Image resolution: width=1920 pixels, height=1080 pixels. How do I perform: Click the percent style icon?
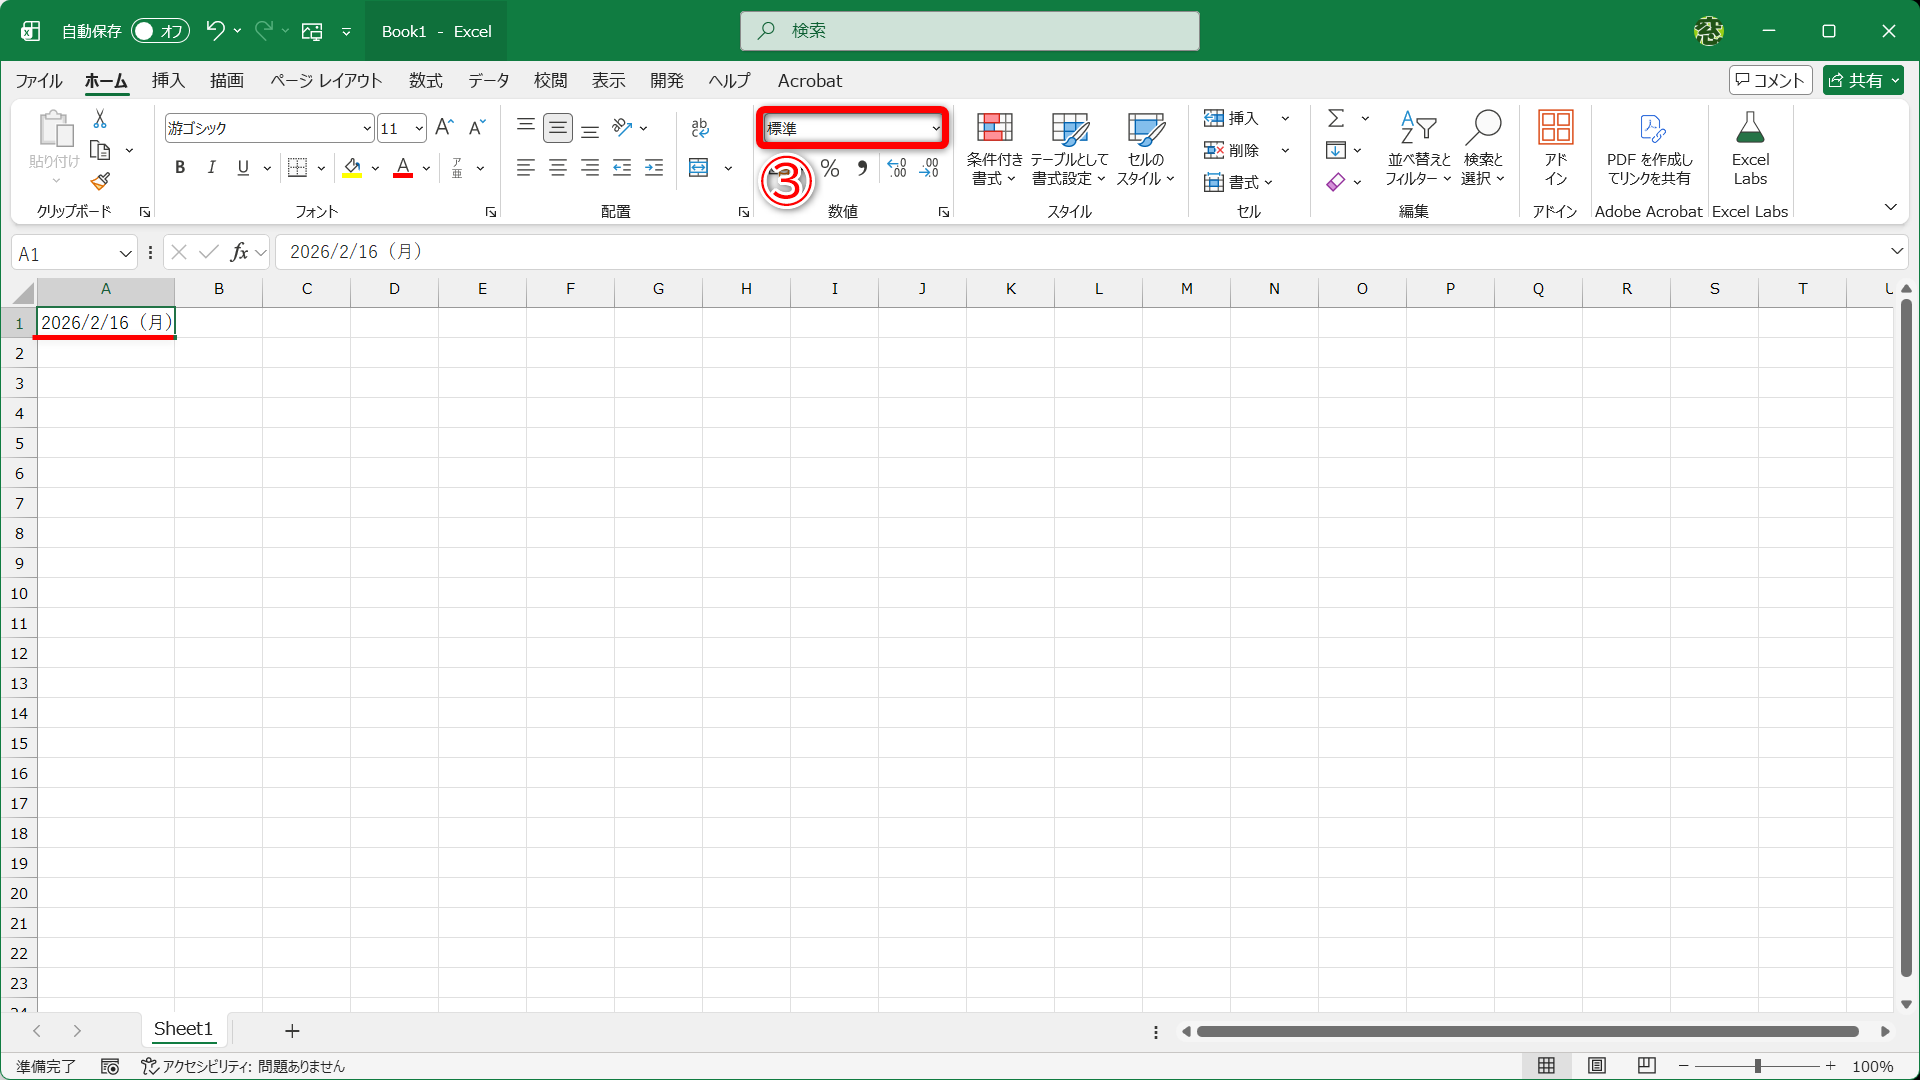830,168
